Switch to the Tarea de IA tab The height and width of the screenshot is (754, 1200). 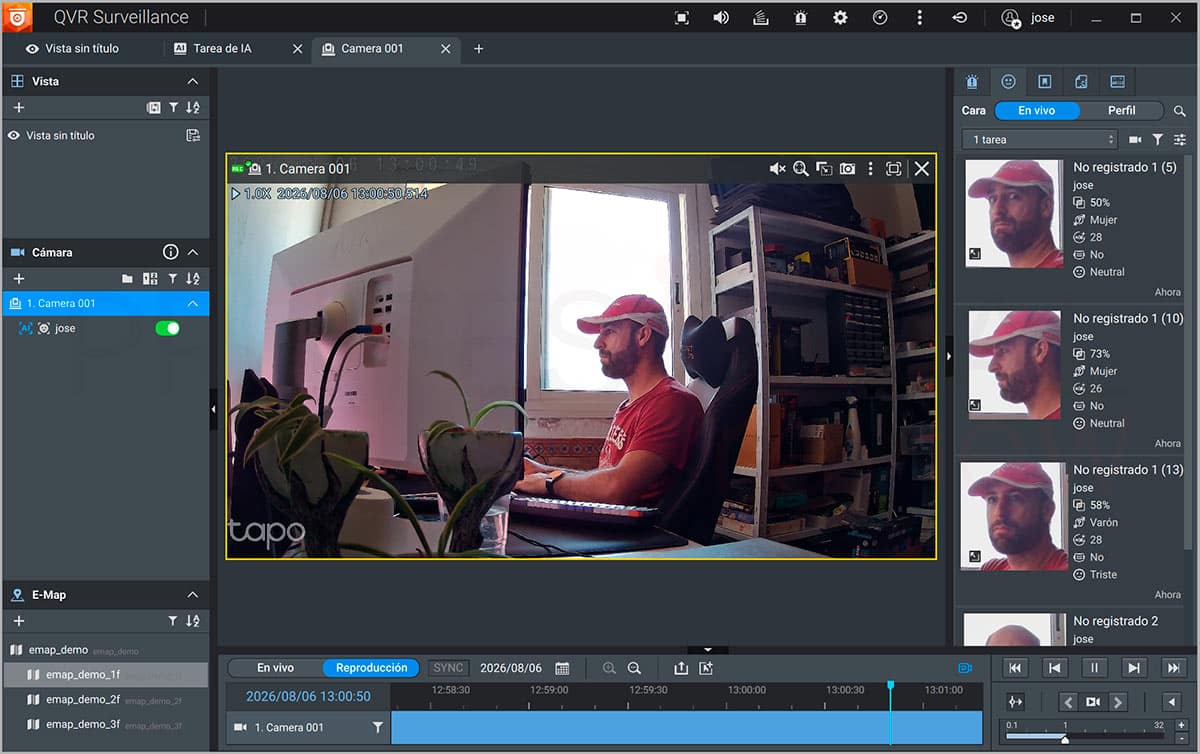click(x=213, y=48)
